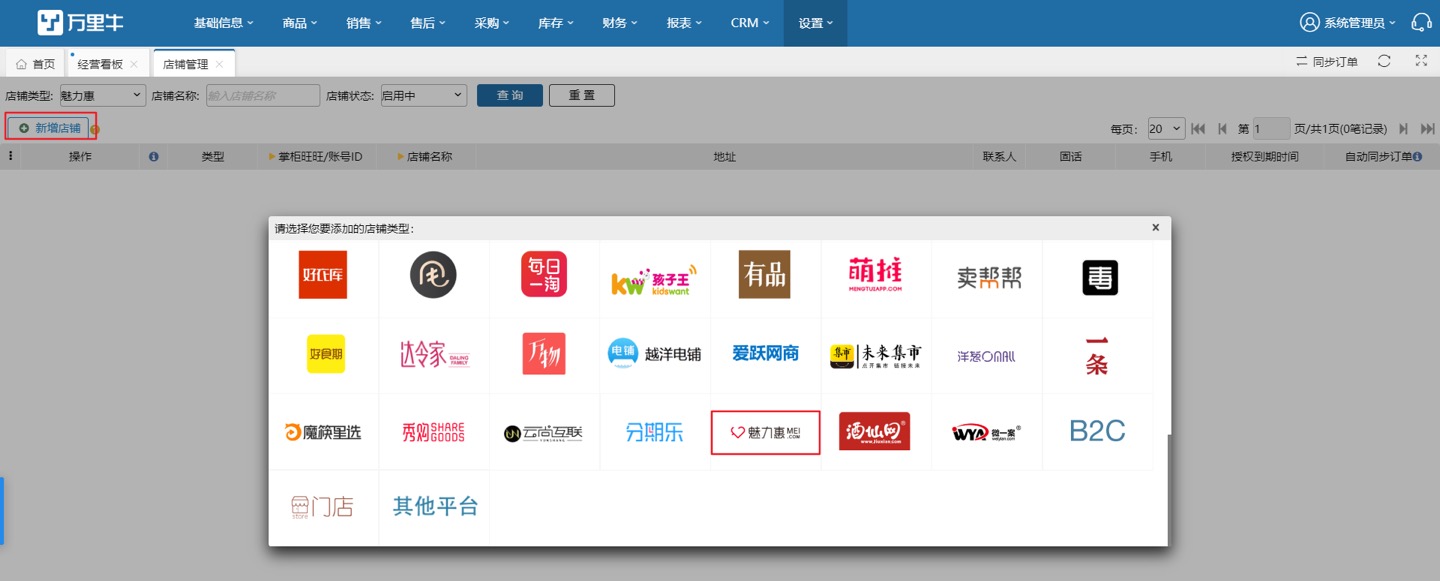Pick the 秀购 Share Goods logo
The width and height of the screenshot is (1440, 581).
[433, 432]
